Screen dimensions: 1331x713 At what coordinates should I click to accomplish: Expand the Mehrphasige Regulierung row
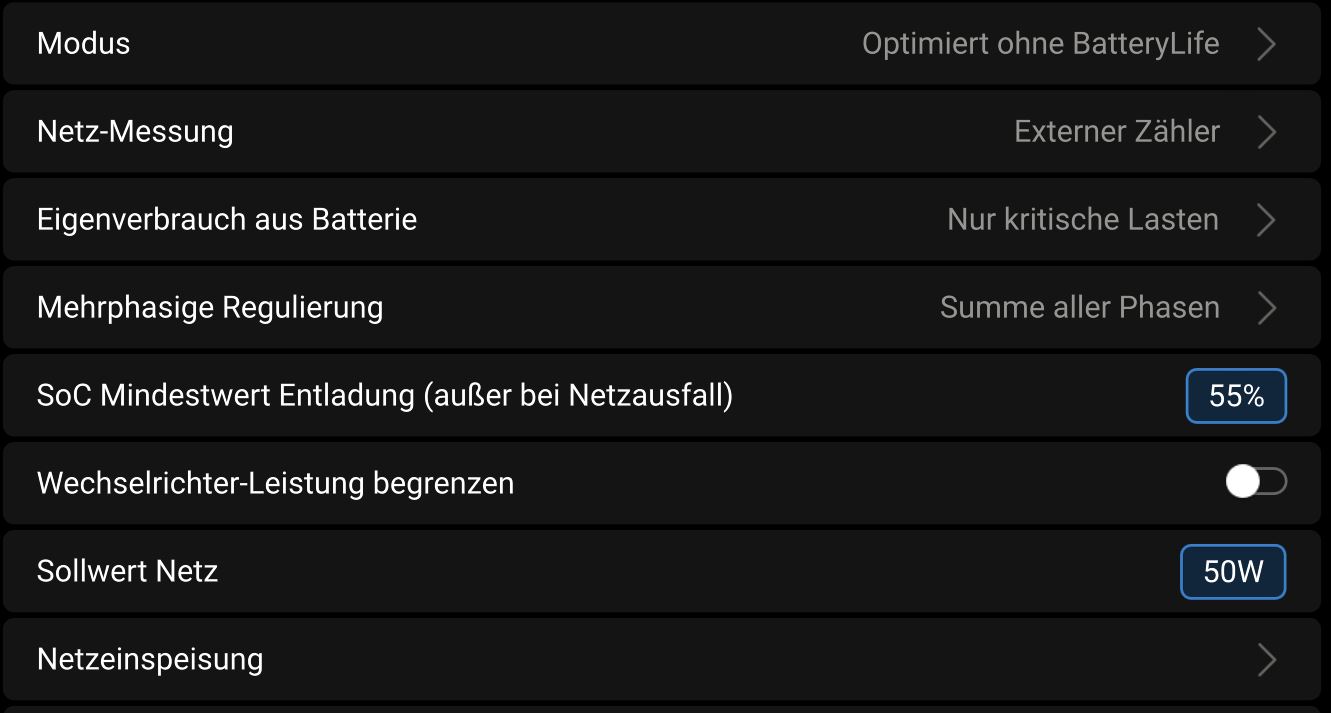point(660,307)
